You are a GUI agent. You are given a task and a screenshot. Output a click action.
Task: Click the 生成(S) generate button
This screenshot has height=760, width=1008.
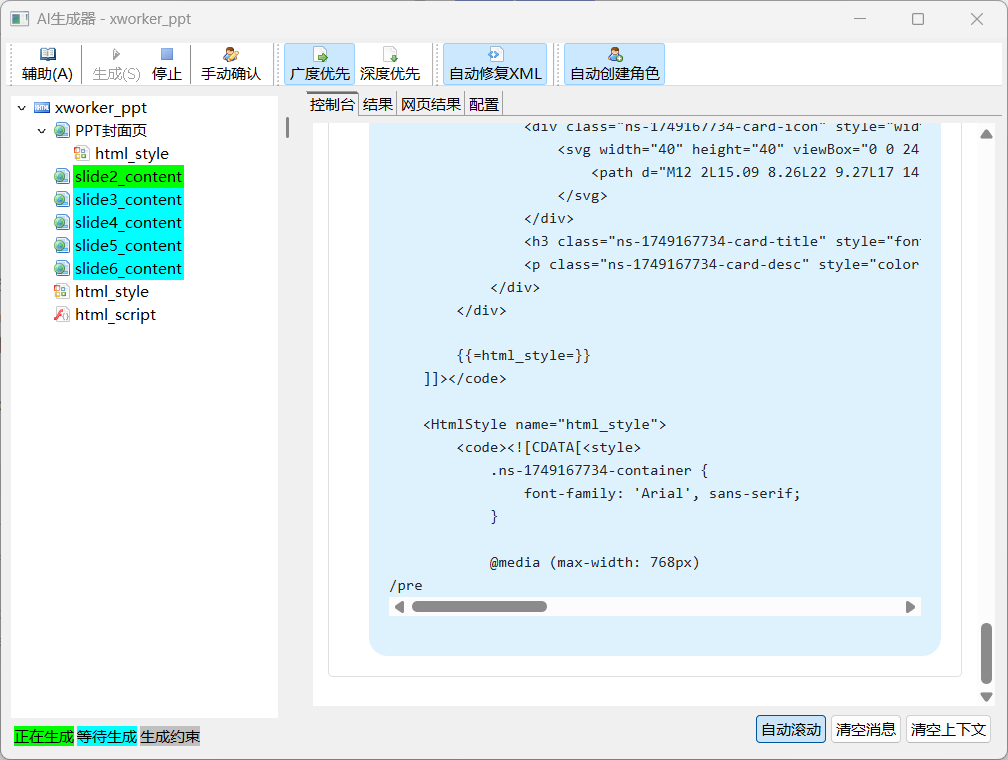pos(116,64)
